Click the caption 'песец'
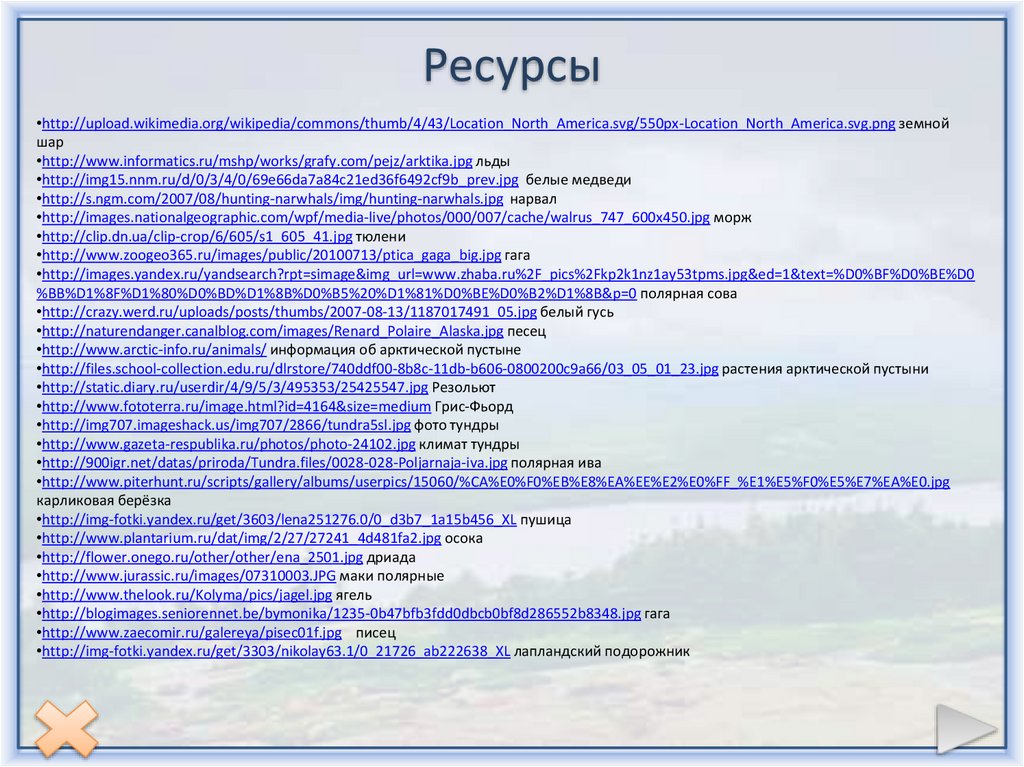This screenshot has width=1024, height=767. click(526, 331)
